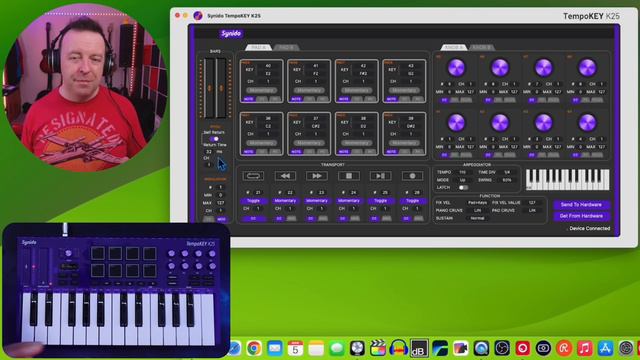
Task: Open Messages from the dock
Action: (337, 348)
